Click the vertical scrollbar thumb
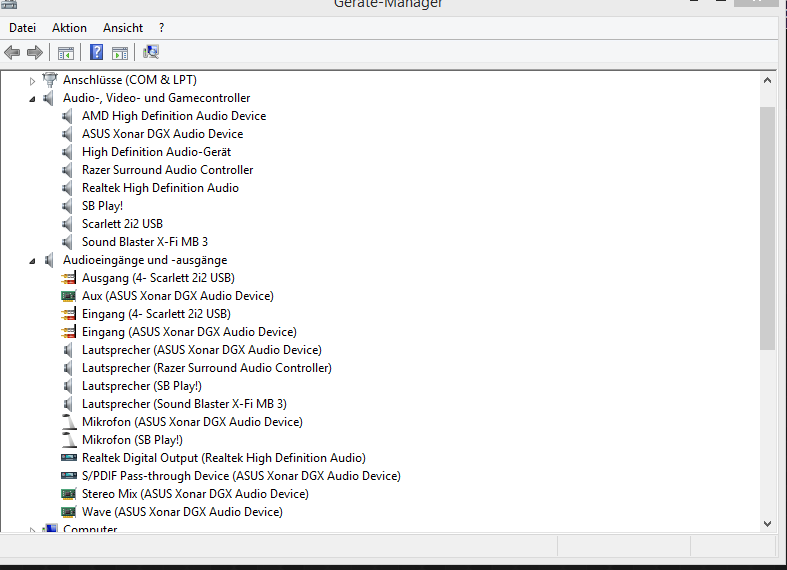787x570 pixels. coord(767,228)
